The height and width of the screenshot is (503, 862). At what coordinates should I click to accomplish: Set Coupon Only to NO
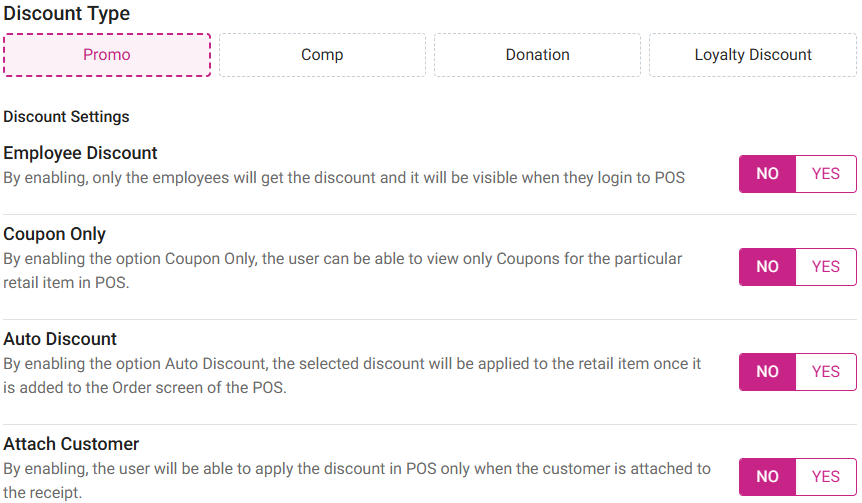(767, 267)
